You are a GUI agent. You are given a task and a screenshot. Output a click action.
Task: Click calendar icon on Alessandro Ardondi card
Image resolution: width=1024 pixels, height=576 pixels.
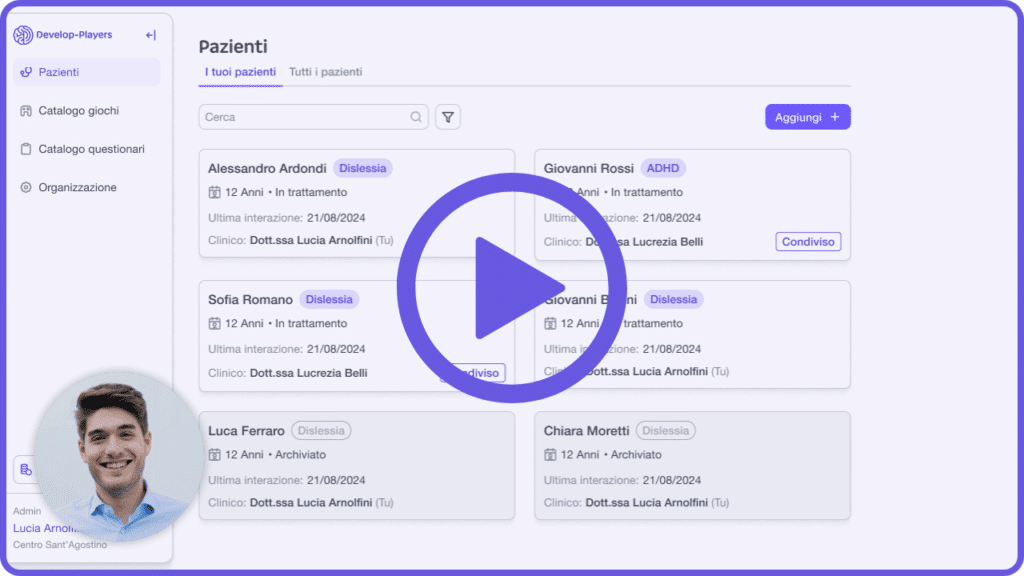coord(214,192)
